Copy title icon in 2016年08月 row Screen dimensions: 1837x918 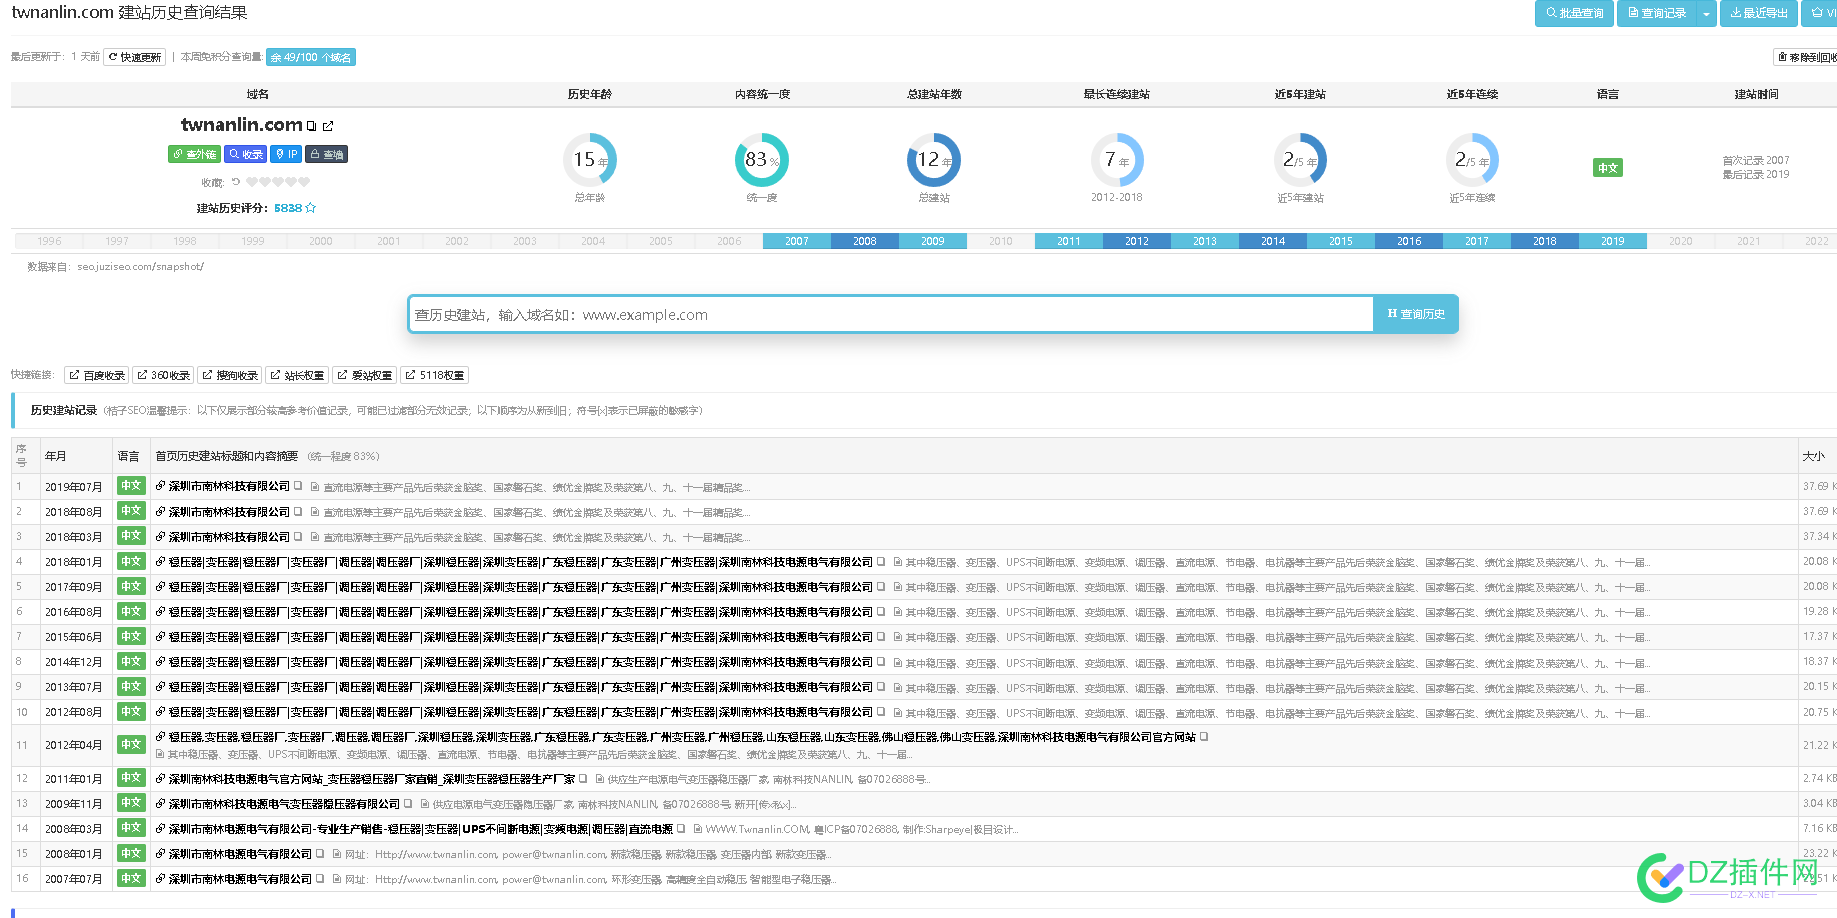881,611
